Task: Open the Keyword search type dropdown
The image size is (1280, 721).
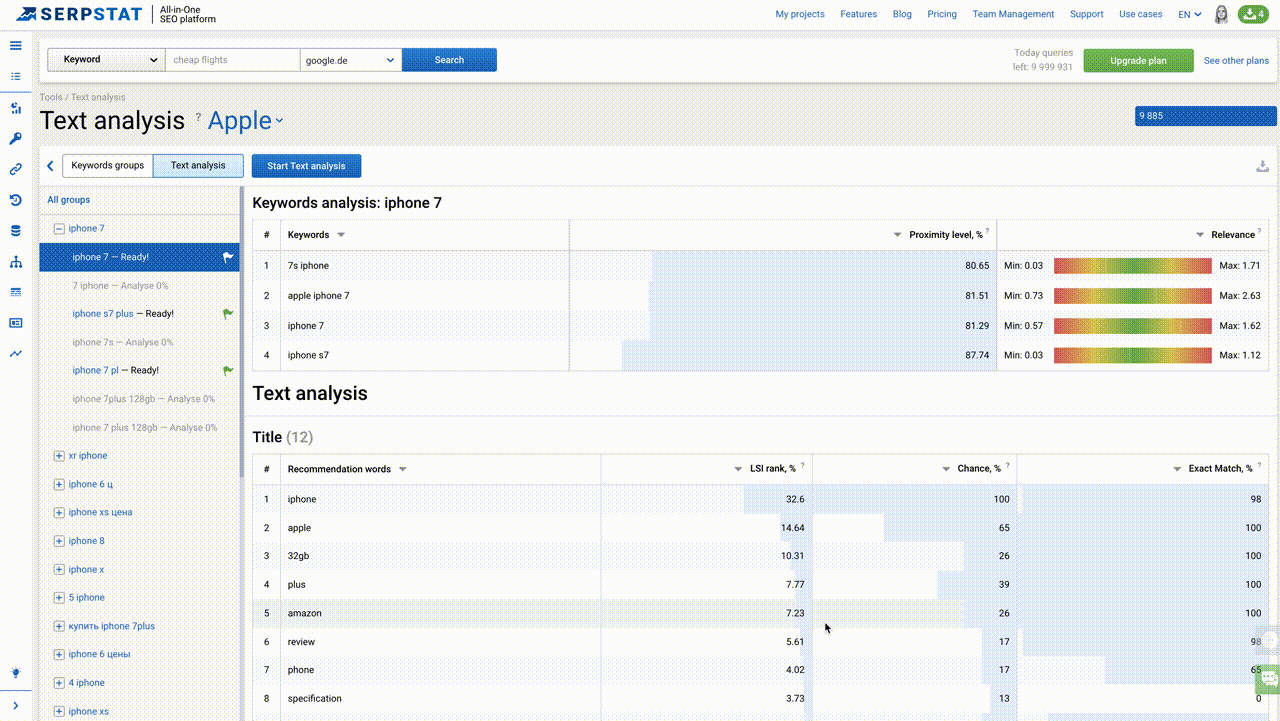Action: pyautogui.click(x=106, y=60)
